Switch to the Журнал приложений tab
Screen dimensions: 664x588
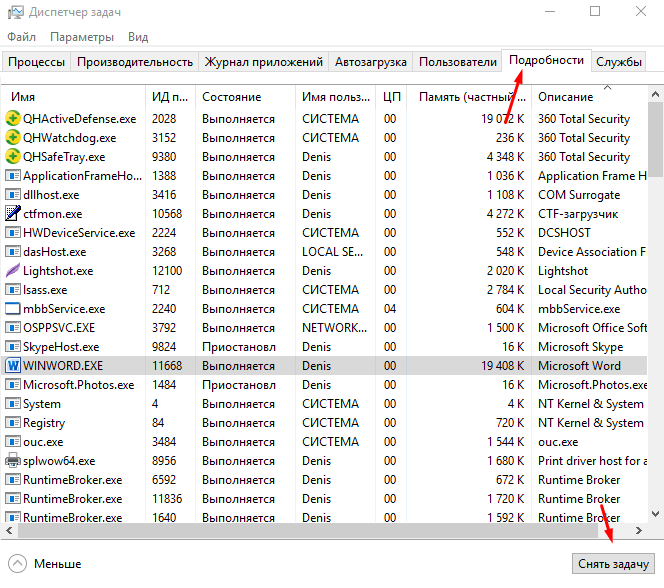pyautogui.click(x=263, y=62)
